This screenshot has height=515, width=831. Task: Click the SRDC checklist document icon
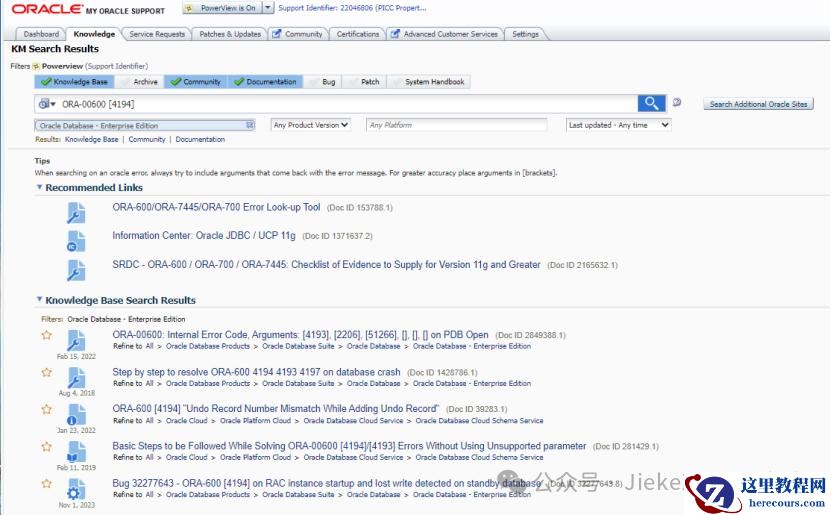coord(76,270)
